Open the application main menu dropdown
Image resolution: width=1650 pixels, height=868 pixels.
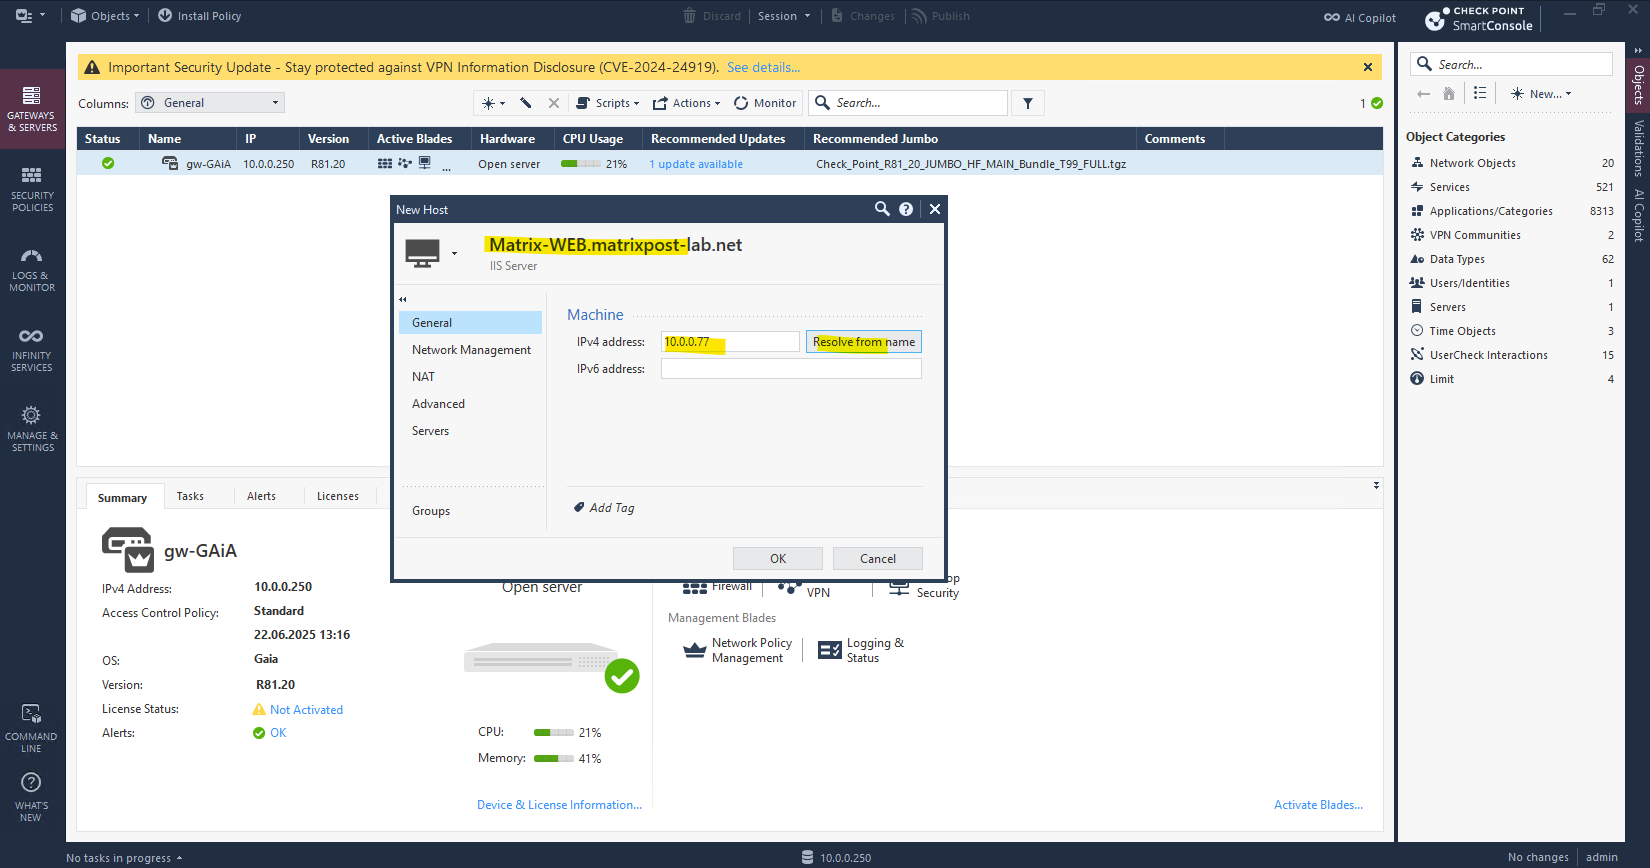[30, 16]
